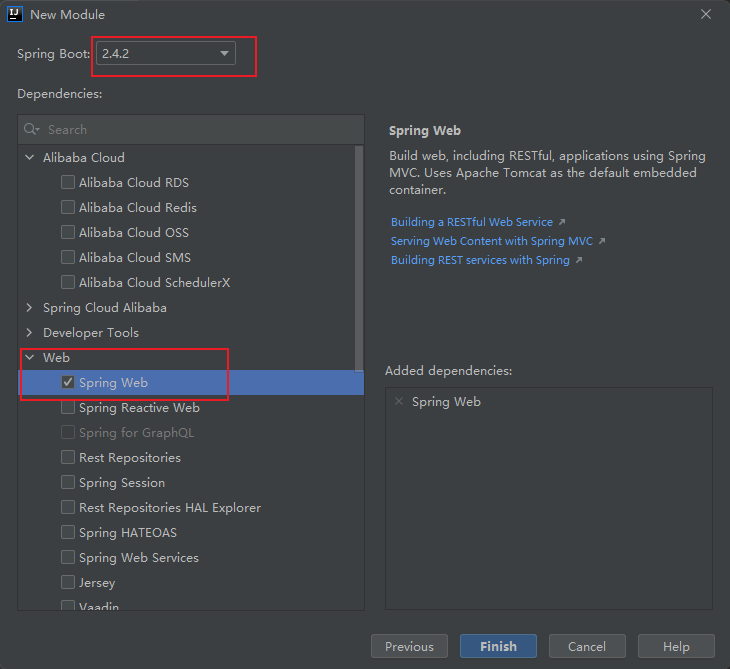Screen dimensions: 730x669
Task: Click the Previous button
Action: [409, 646]
